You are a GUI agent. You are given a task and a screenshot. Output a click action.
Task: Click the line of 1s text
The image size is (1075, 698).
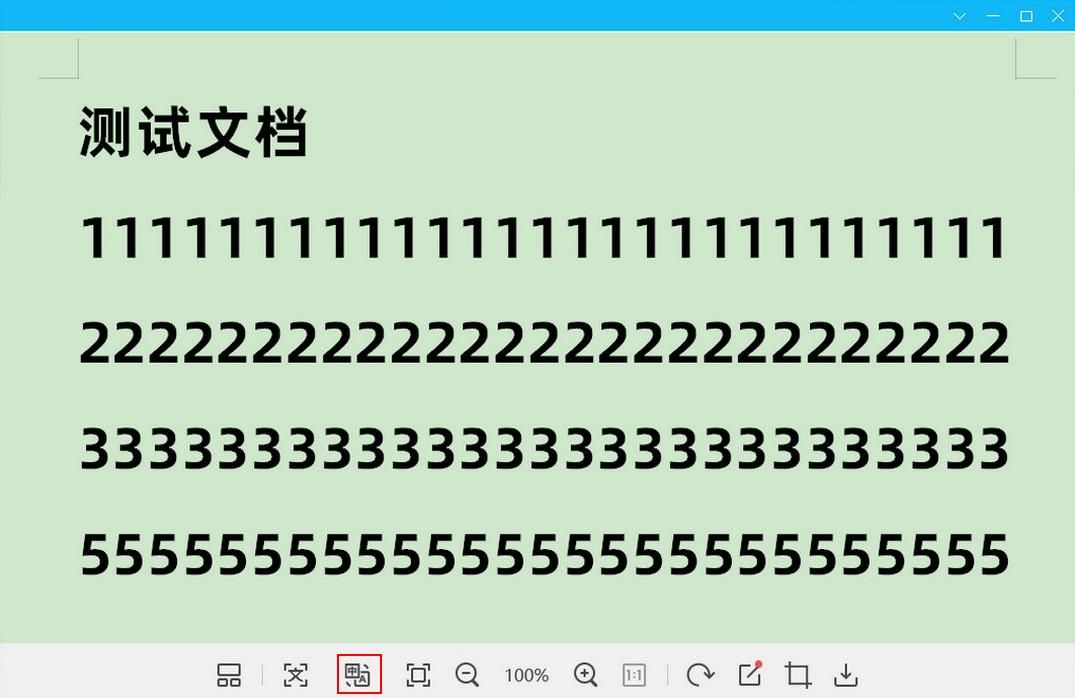click(544, 238)
